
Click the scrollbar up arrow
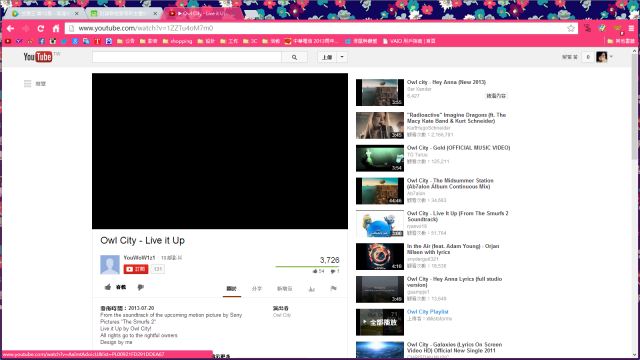click(x=634, y=51)
